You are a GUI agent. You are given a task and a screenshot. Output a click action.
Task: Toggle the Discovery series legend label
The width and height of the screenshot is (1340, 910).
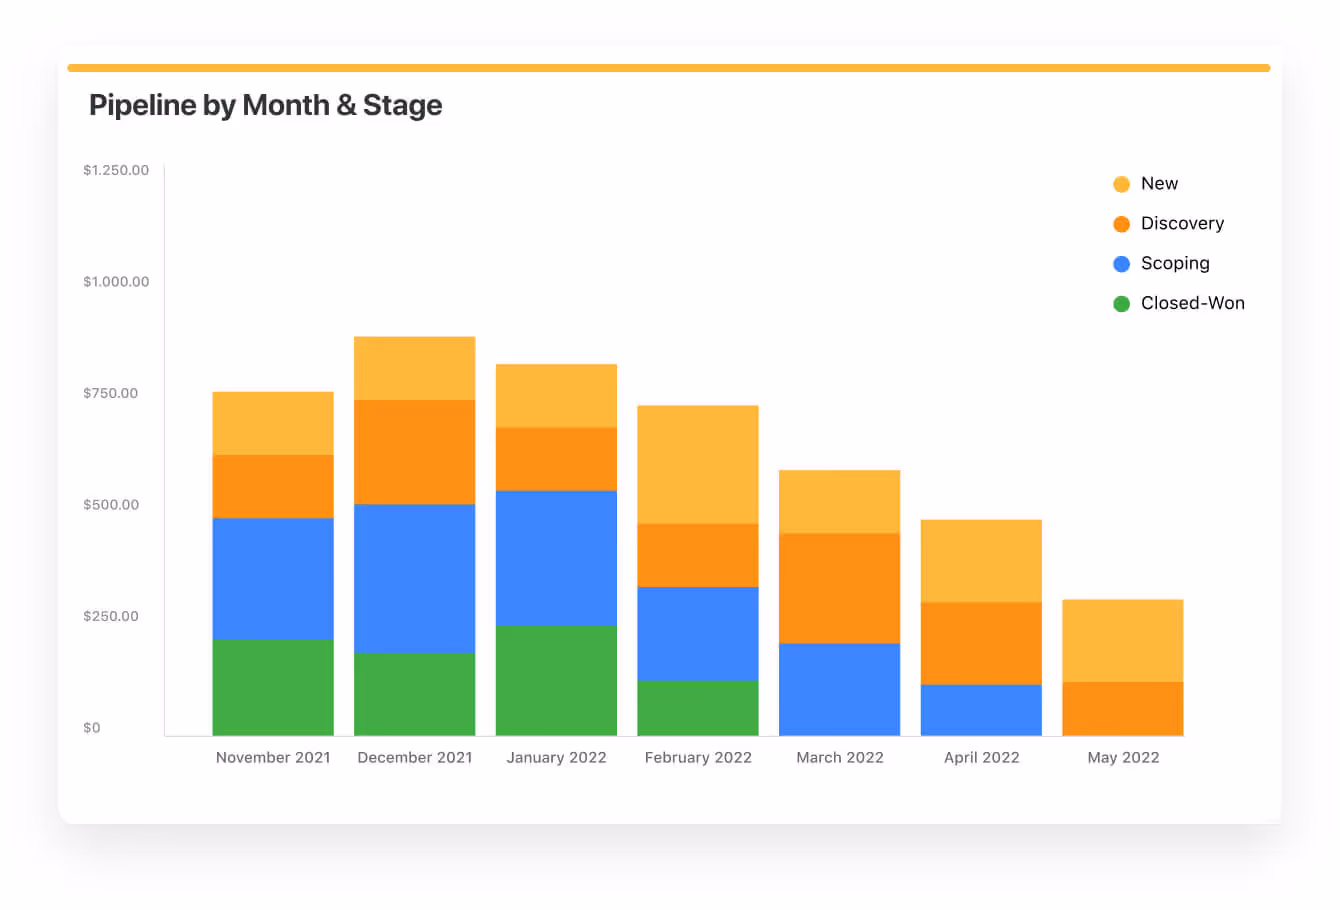point(1182,224)
